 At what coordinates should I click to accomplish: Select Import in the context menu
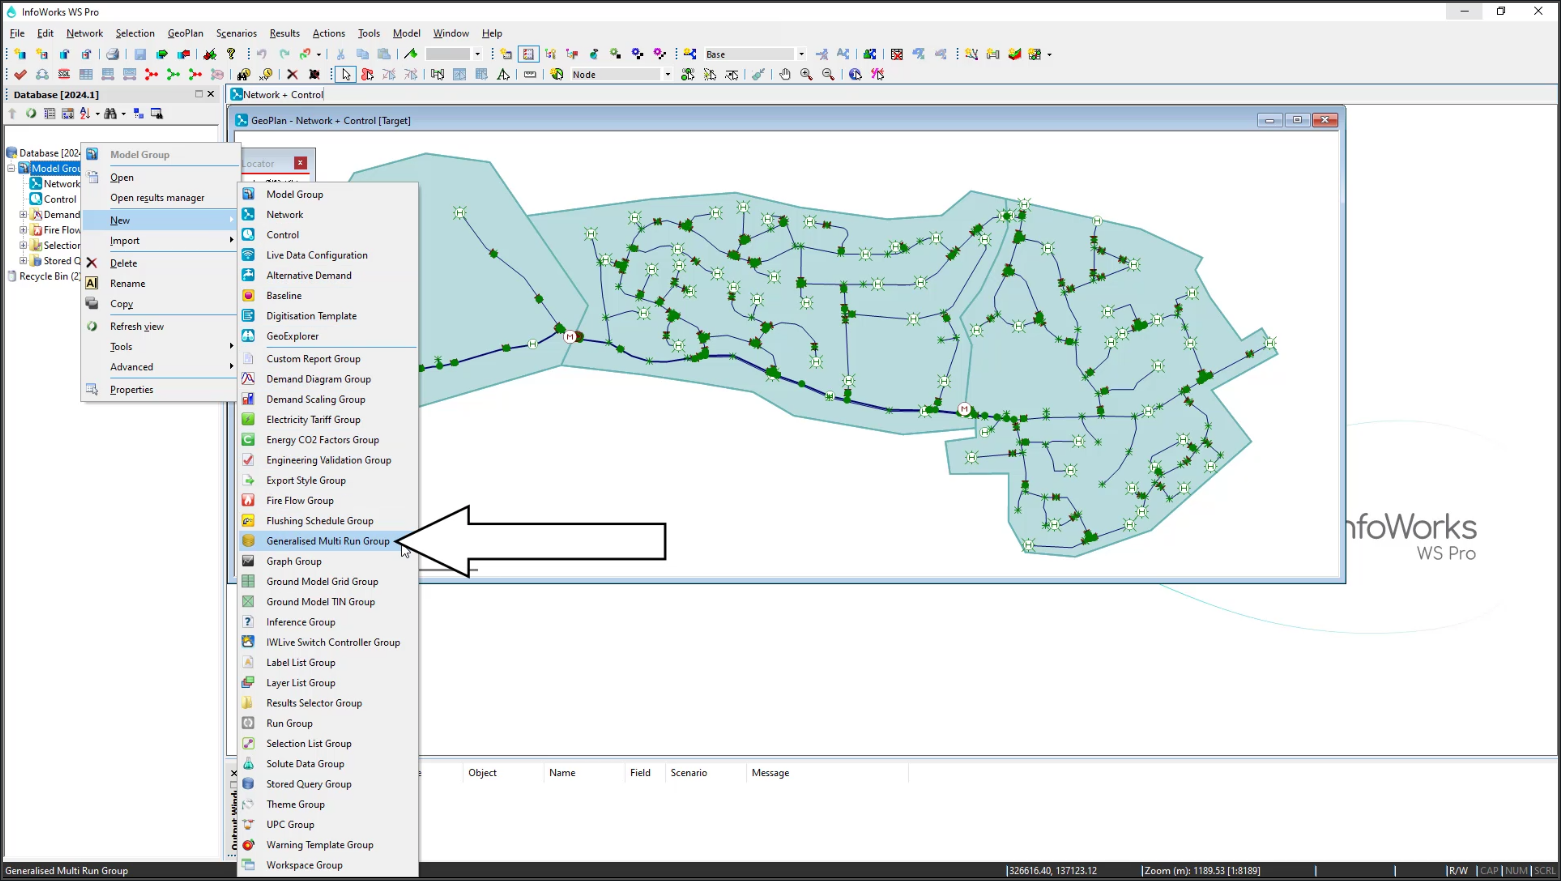160,241
